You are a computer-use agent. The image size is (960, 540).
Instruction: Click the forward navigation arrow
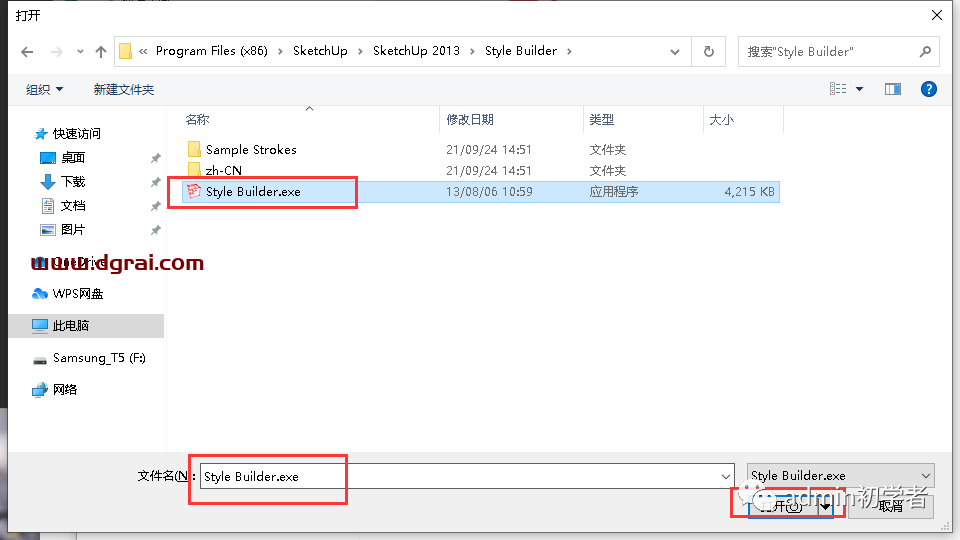pyautogui.click(x=56, y=52)
